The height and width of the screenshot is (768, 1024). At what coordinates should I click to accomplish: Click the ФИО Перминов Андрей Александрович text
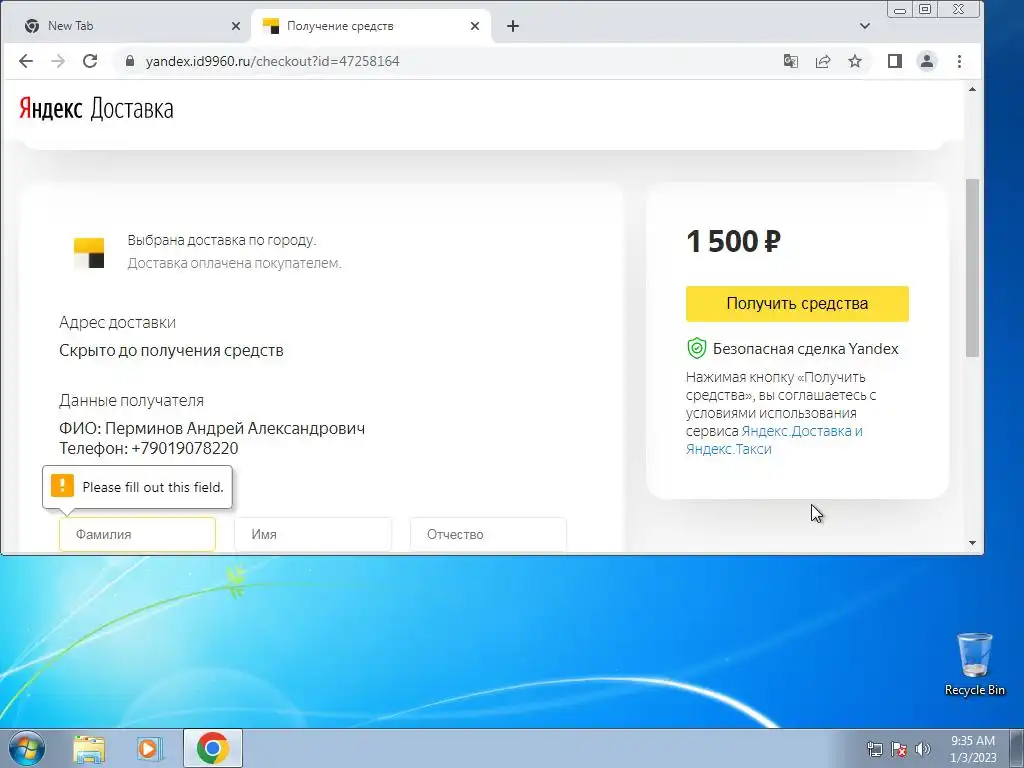[x=212, y=428]
